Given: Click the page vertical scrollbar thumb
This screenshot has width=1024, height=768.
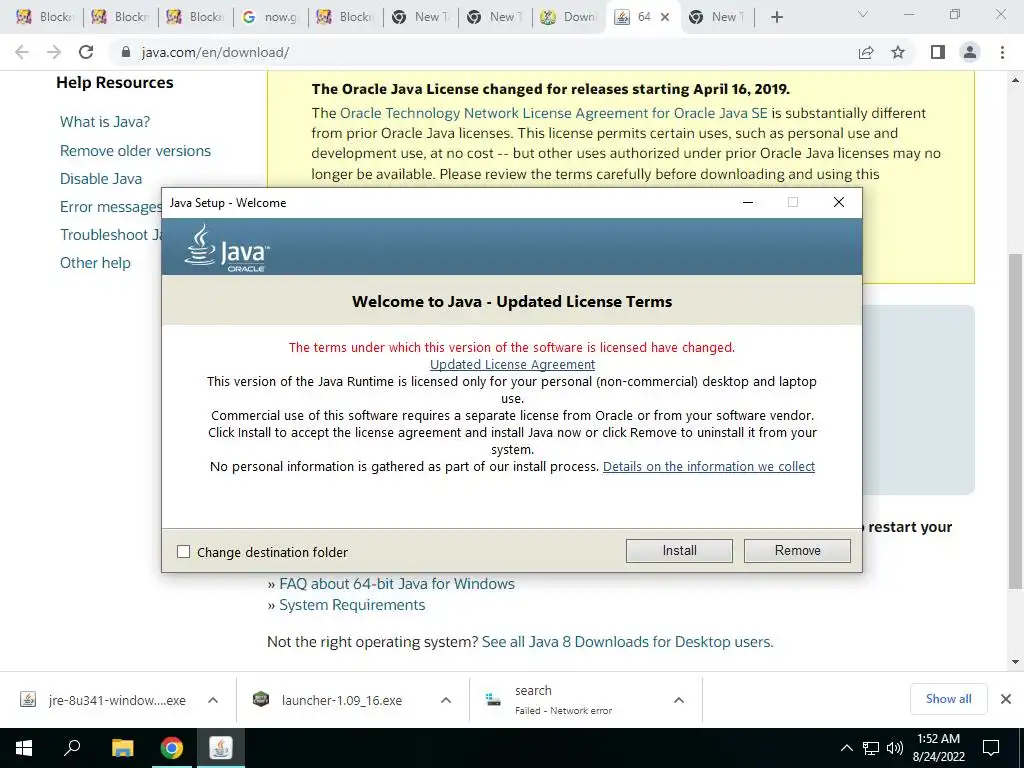Looking at the screenshot, I should point(1015,421).
